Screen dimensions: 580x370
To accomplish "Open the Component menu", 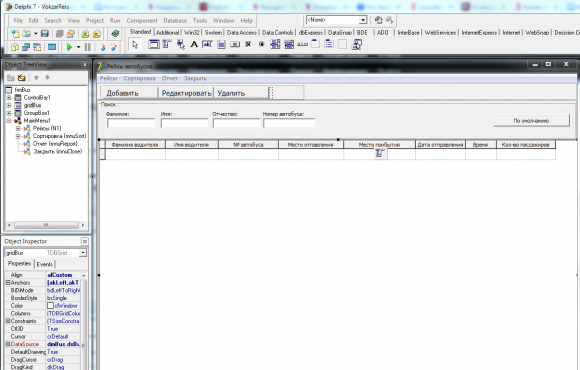I will (x=142, y=21).
